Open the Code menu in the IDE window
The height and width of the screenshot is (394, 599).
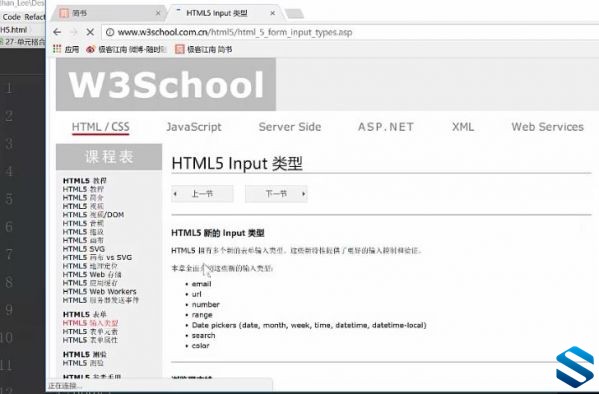click(11, 17)
